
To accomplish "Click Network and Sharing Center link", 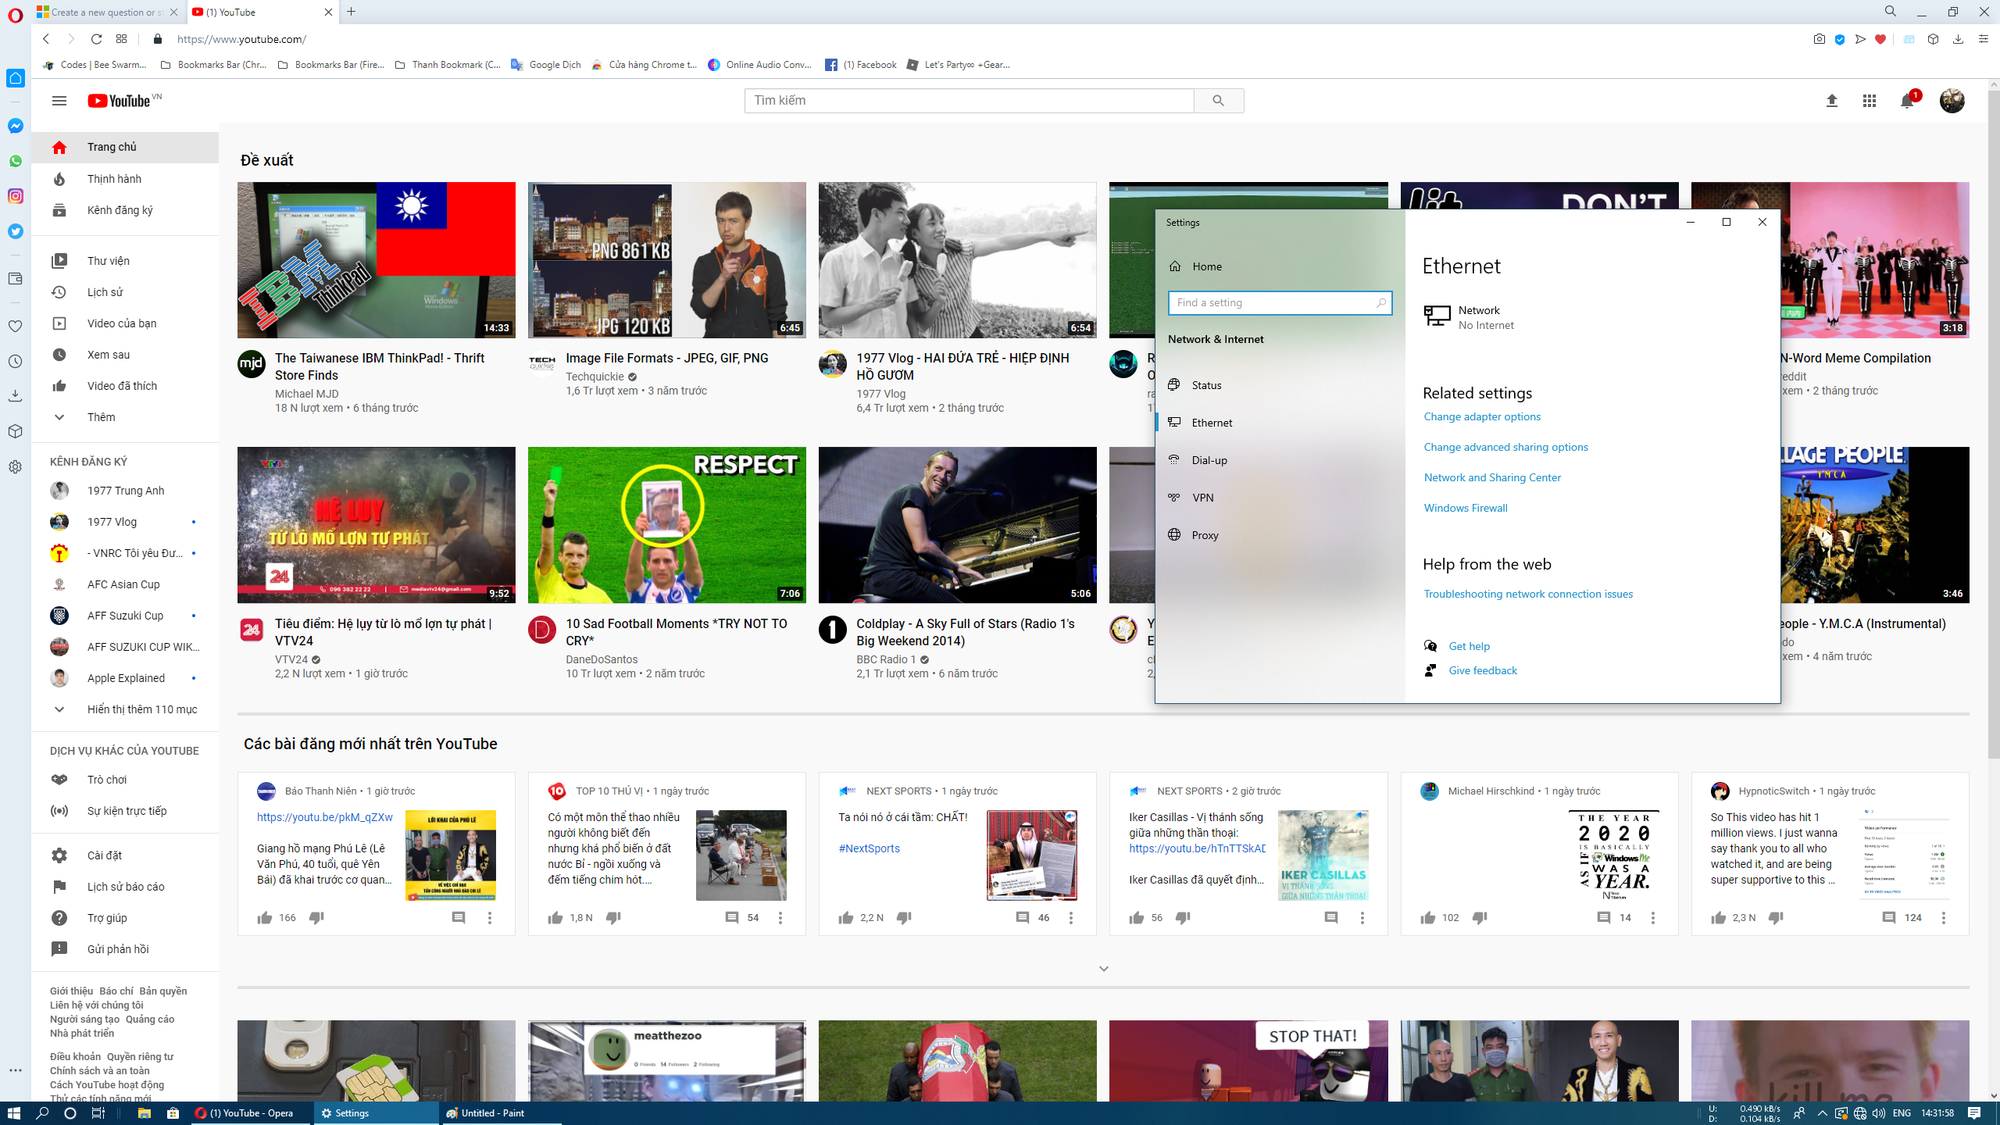I will 1492,478.
